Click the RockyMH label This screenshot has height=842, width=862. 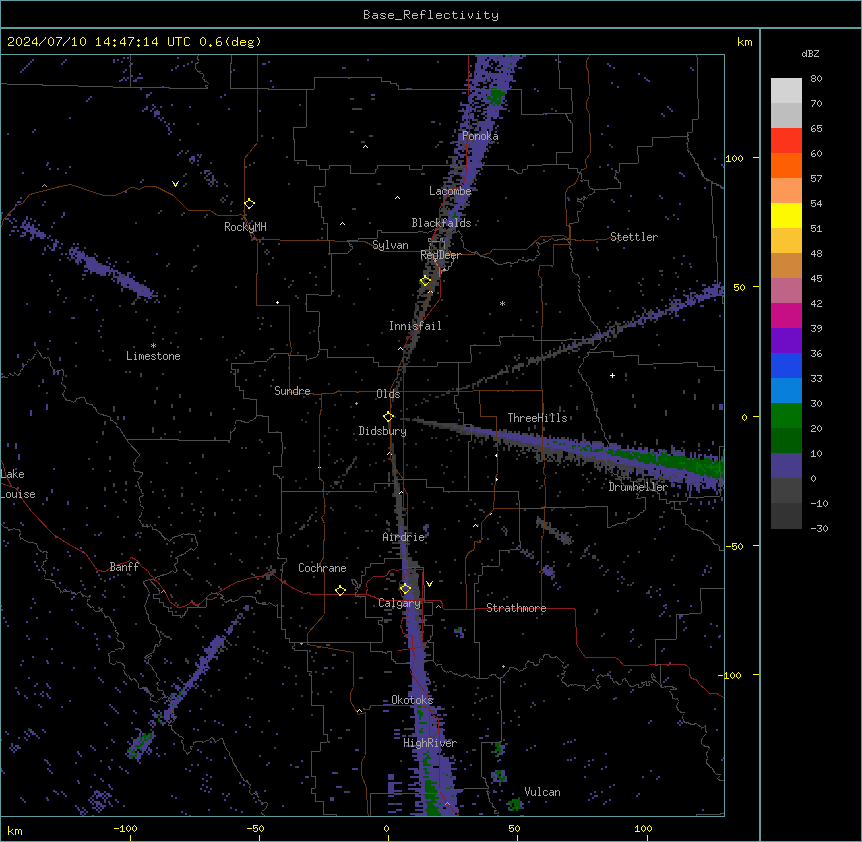pyautogui.click(x=245, y=227)
